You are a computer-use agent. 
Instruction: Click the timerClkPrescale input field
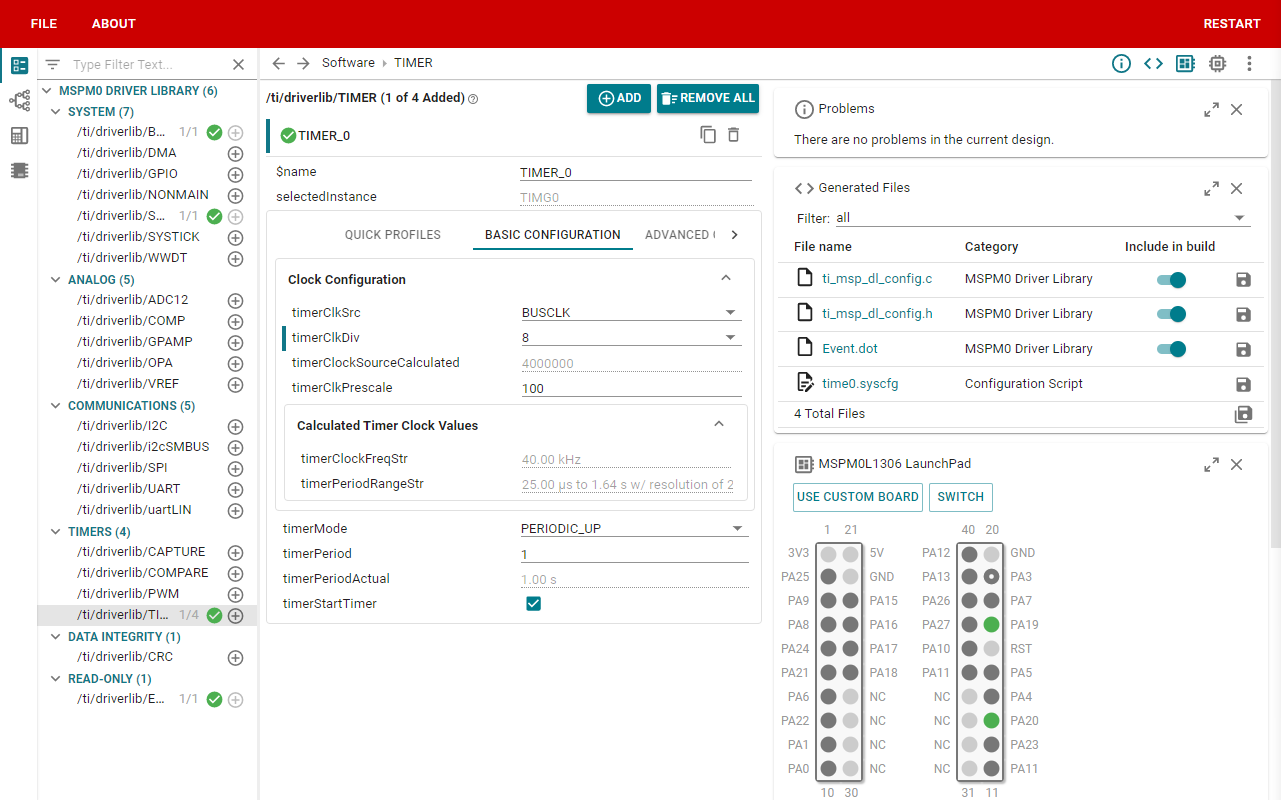click(x=631, y=388)
